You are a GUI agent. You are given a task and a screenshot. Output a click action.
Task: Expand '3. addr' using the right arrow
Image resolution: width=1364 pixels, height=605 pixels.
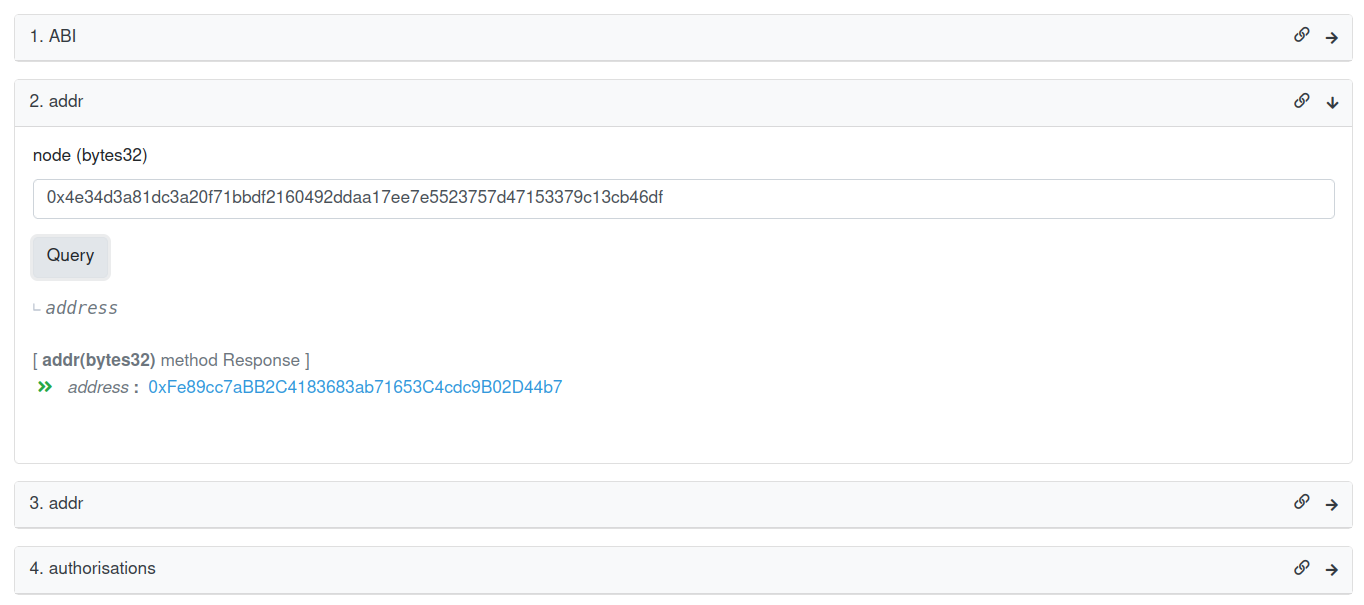click(x=1331, y=504)
